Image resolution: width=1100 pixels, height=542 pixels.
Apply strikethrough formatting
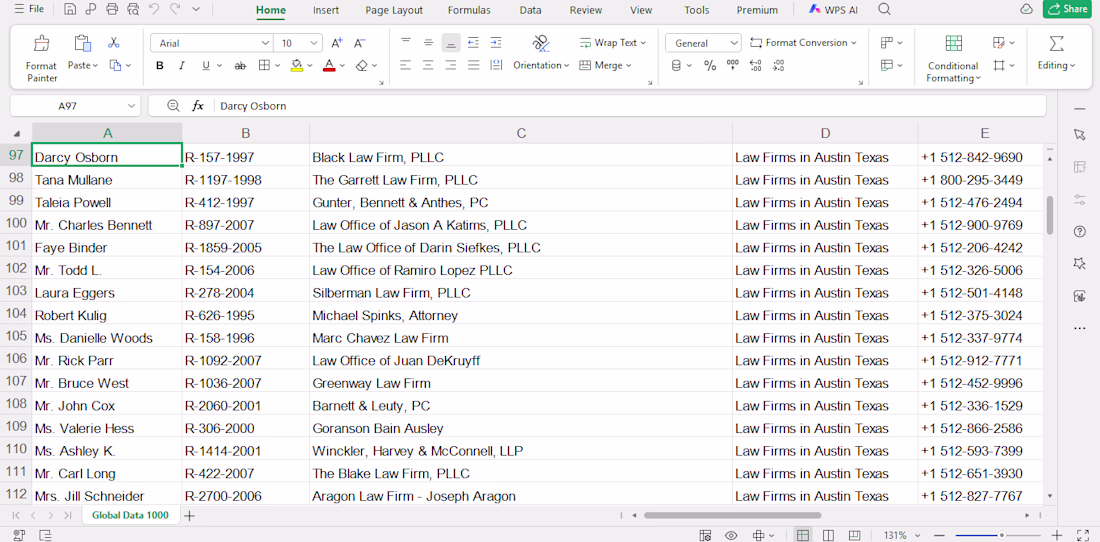point(240,65)
